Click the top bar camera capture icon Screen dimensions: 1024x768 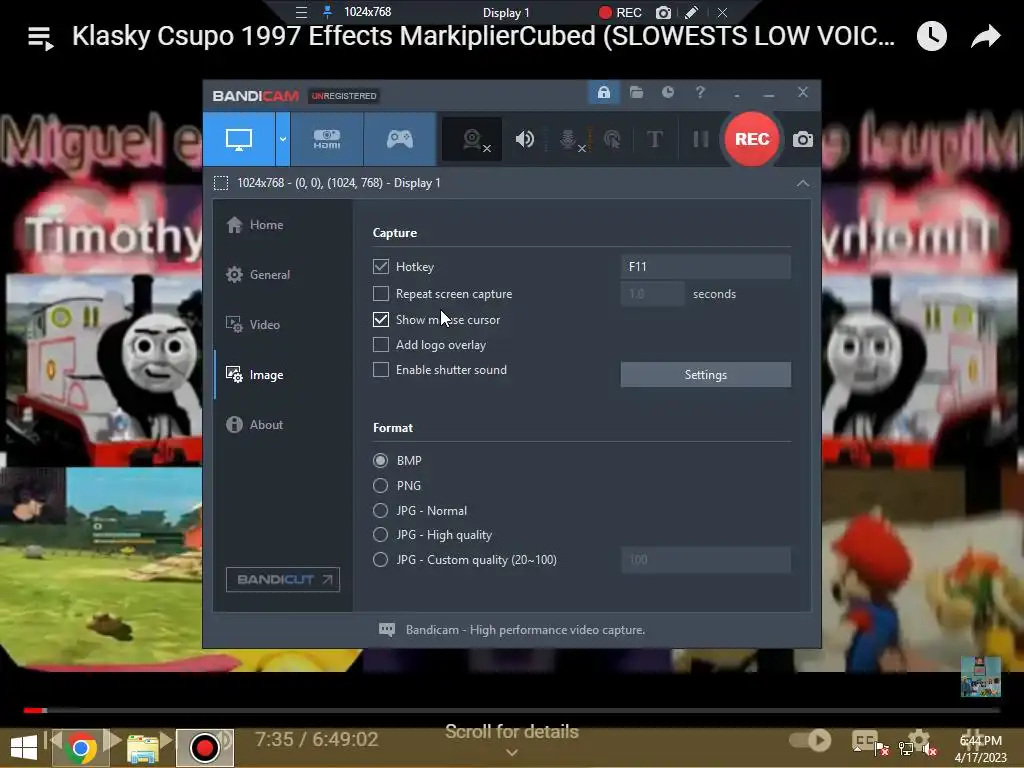663,12
